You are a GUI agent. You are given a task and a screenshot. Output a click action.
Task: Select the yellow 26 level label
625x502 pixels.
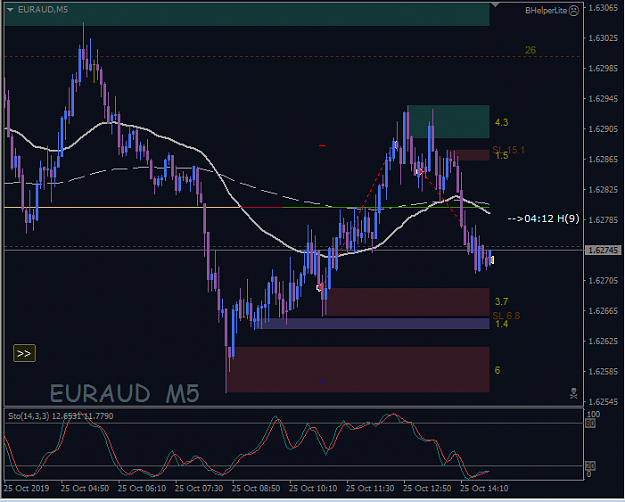click(x=530, y=50)
